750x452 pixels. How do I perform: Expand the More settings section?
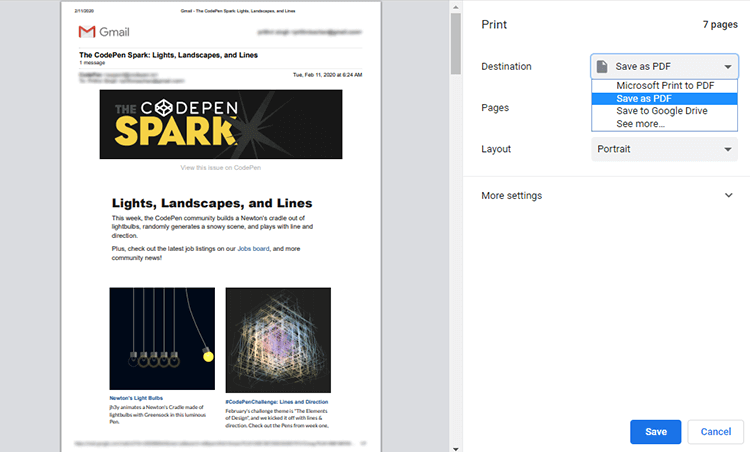pos(607,196)
